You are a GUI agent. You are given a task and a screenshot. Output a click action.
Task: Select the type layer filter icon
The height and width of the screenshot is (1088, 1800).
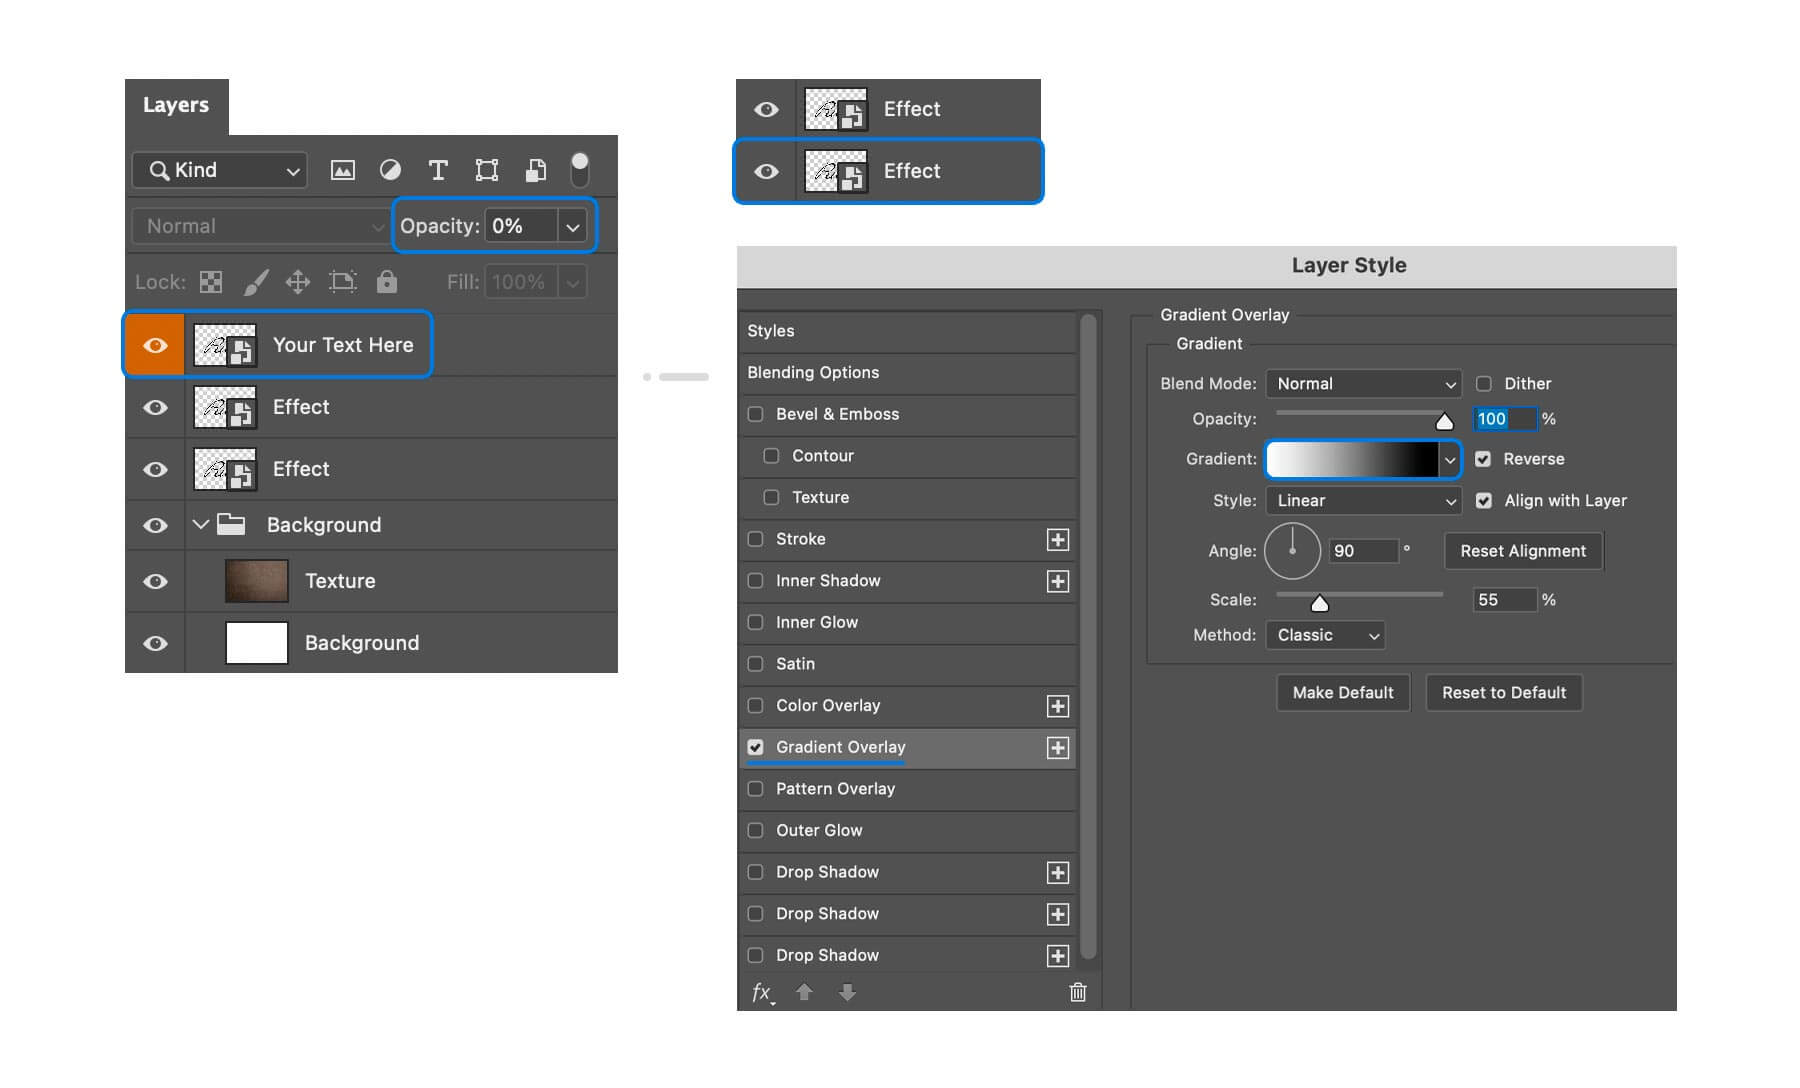pyautogui.click(x=438, y=170)
